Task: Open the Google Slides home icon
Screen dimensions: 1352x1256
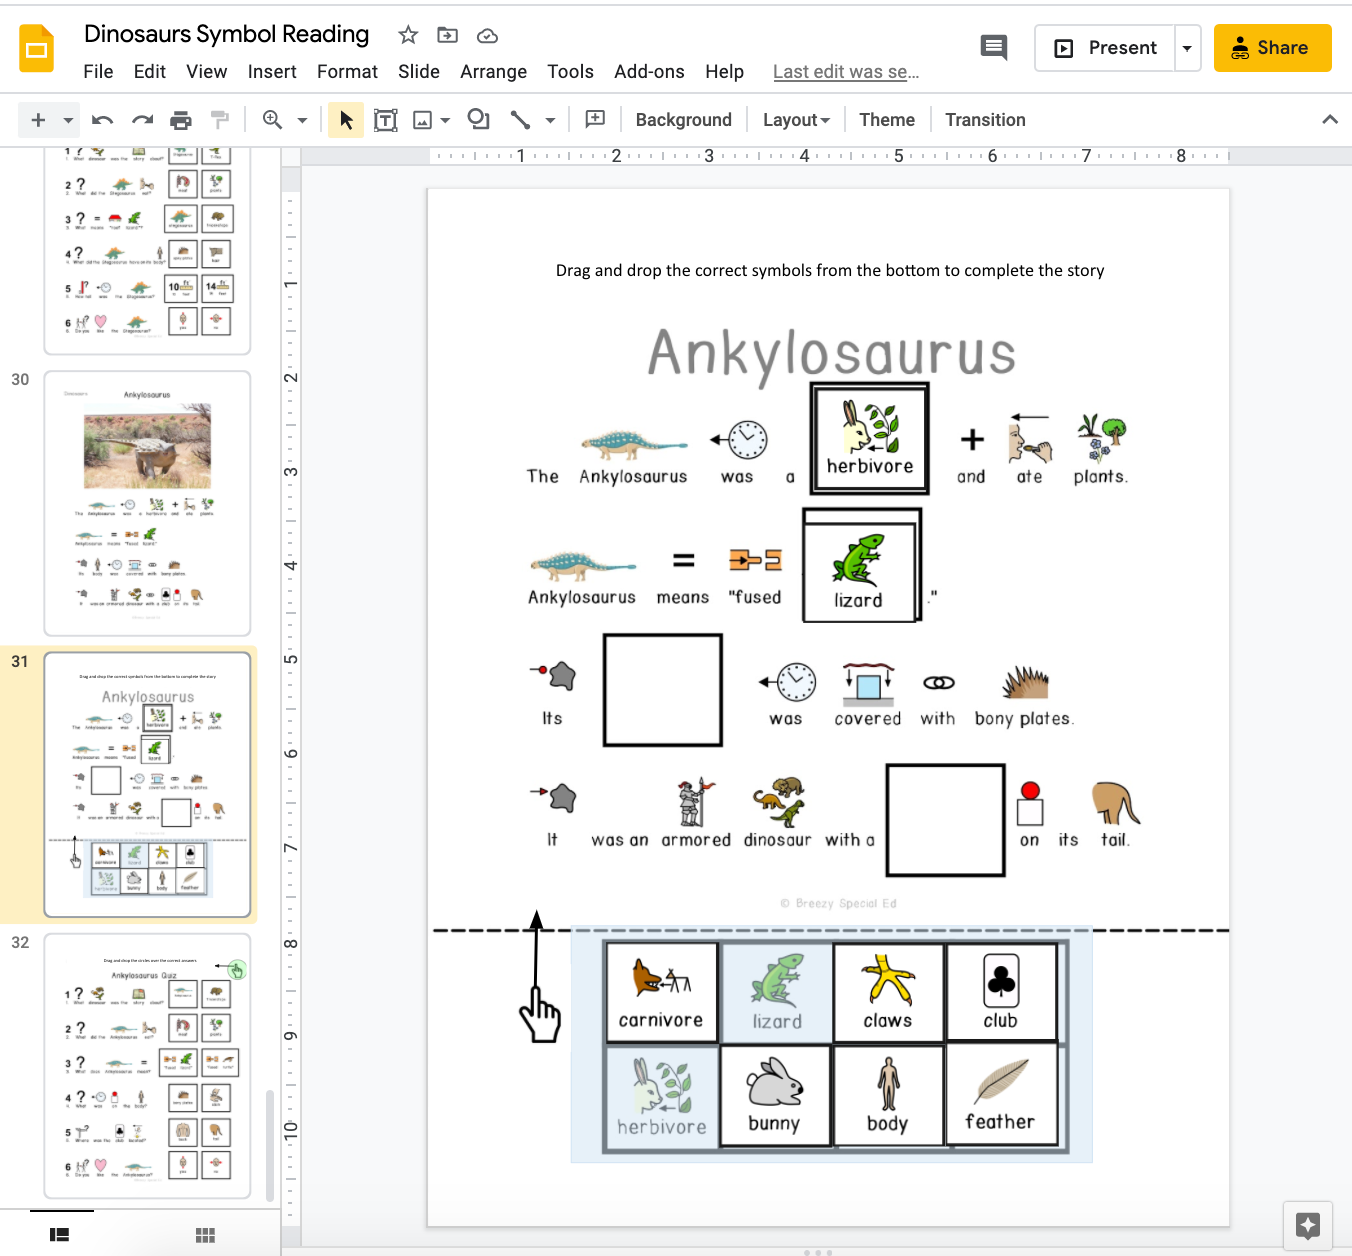Action: coord(37,48)
